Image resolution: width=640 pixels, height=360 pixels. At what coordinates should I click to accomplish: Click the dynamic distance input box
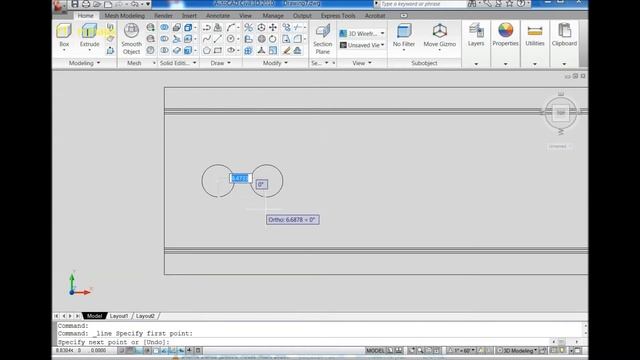pyautogui.click(x=241, y=178)
